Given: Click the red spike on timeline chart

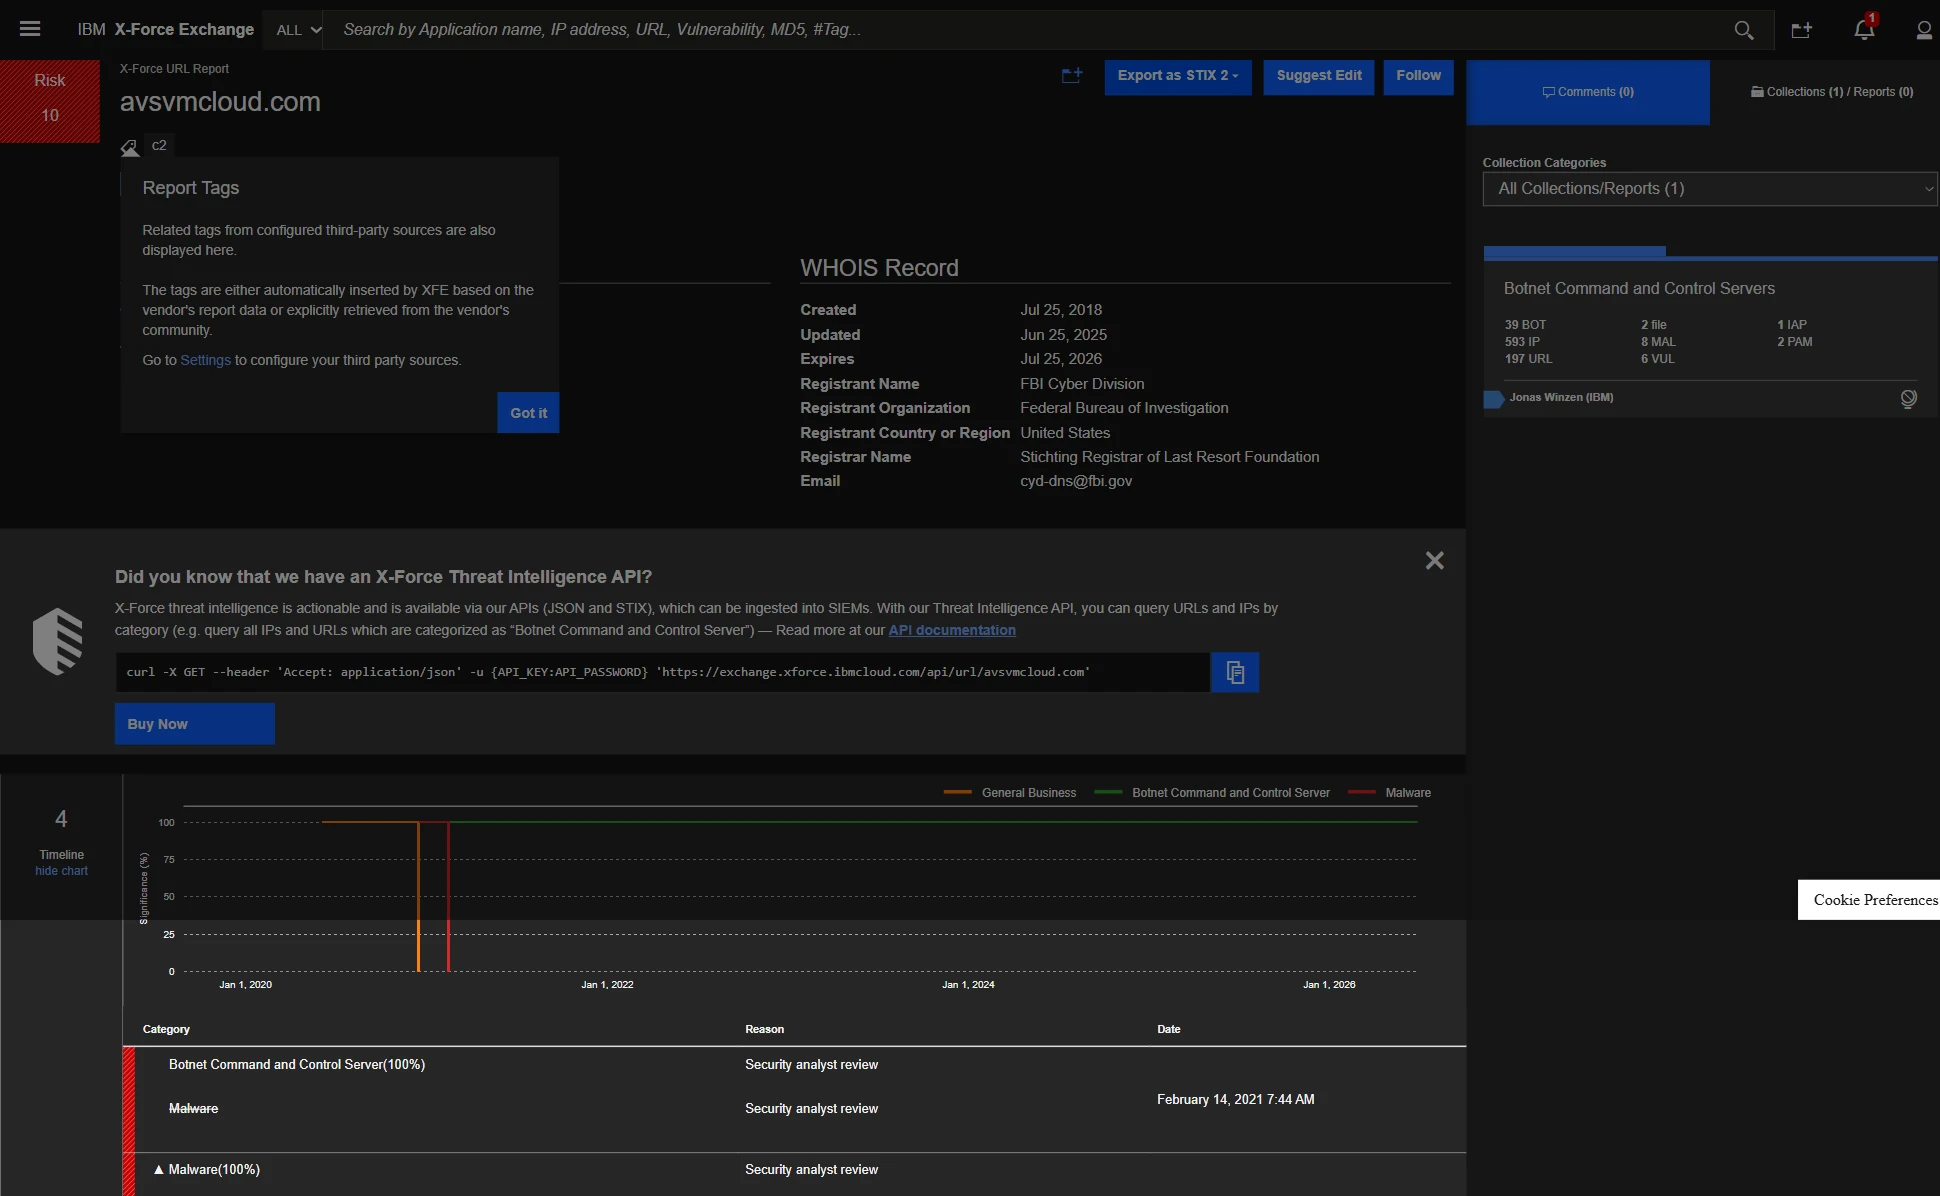Looking at the screenshot, I should point(448,896).
